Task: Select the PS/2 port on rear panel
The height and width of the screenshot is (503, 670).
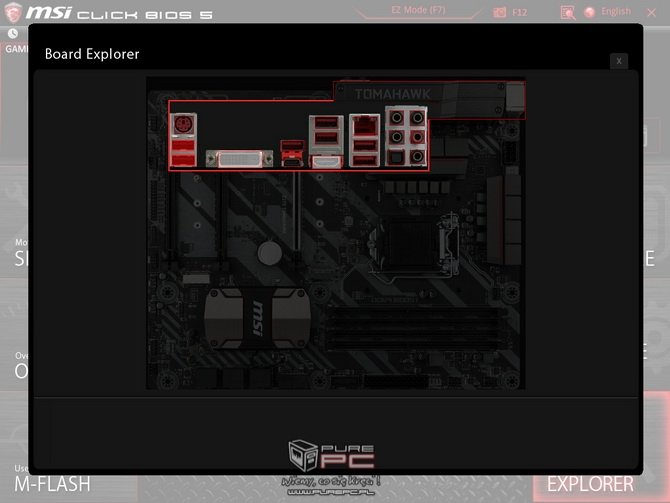Action: [x=184, y=125]
